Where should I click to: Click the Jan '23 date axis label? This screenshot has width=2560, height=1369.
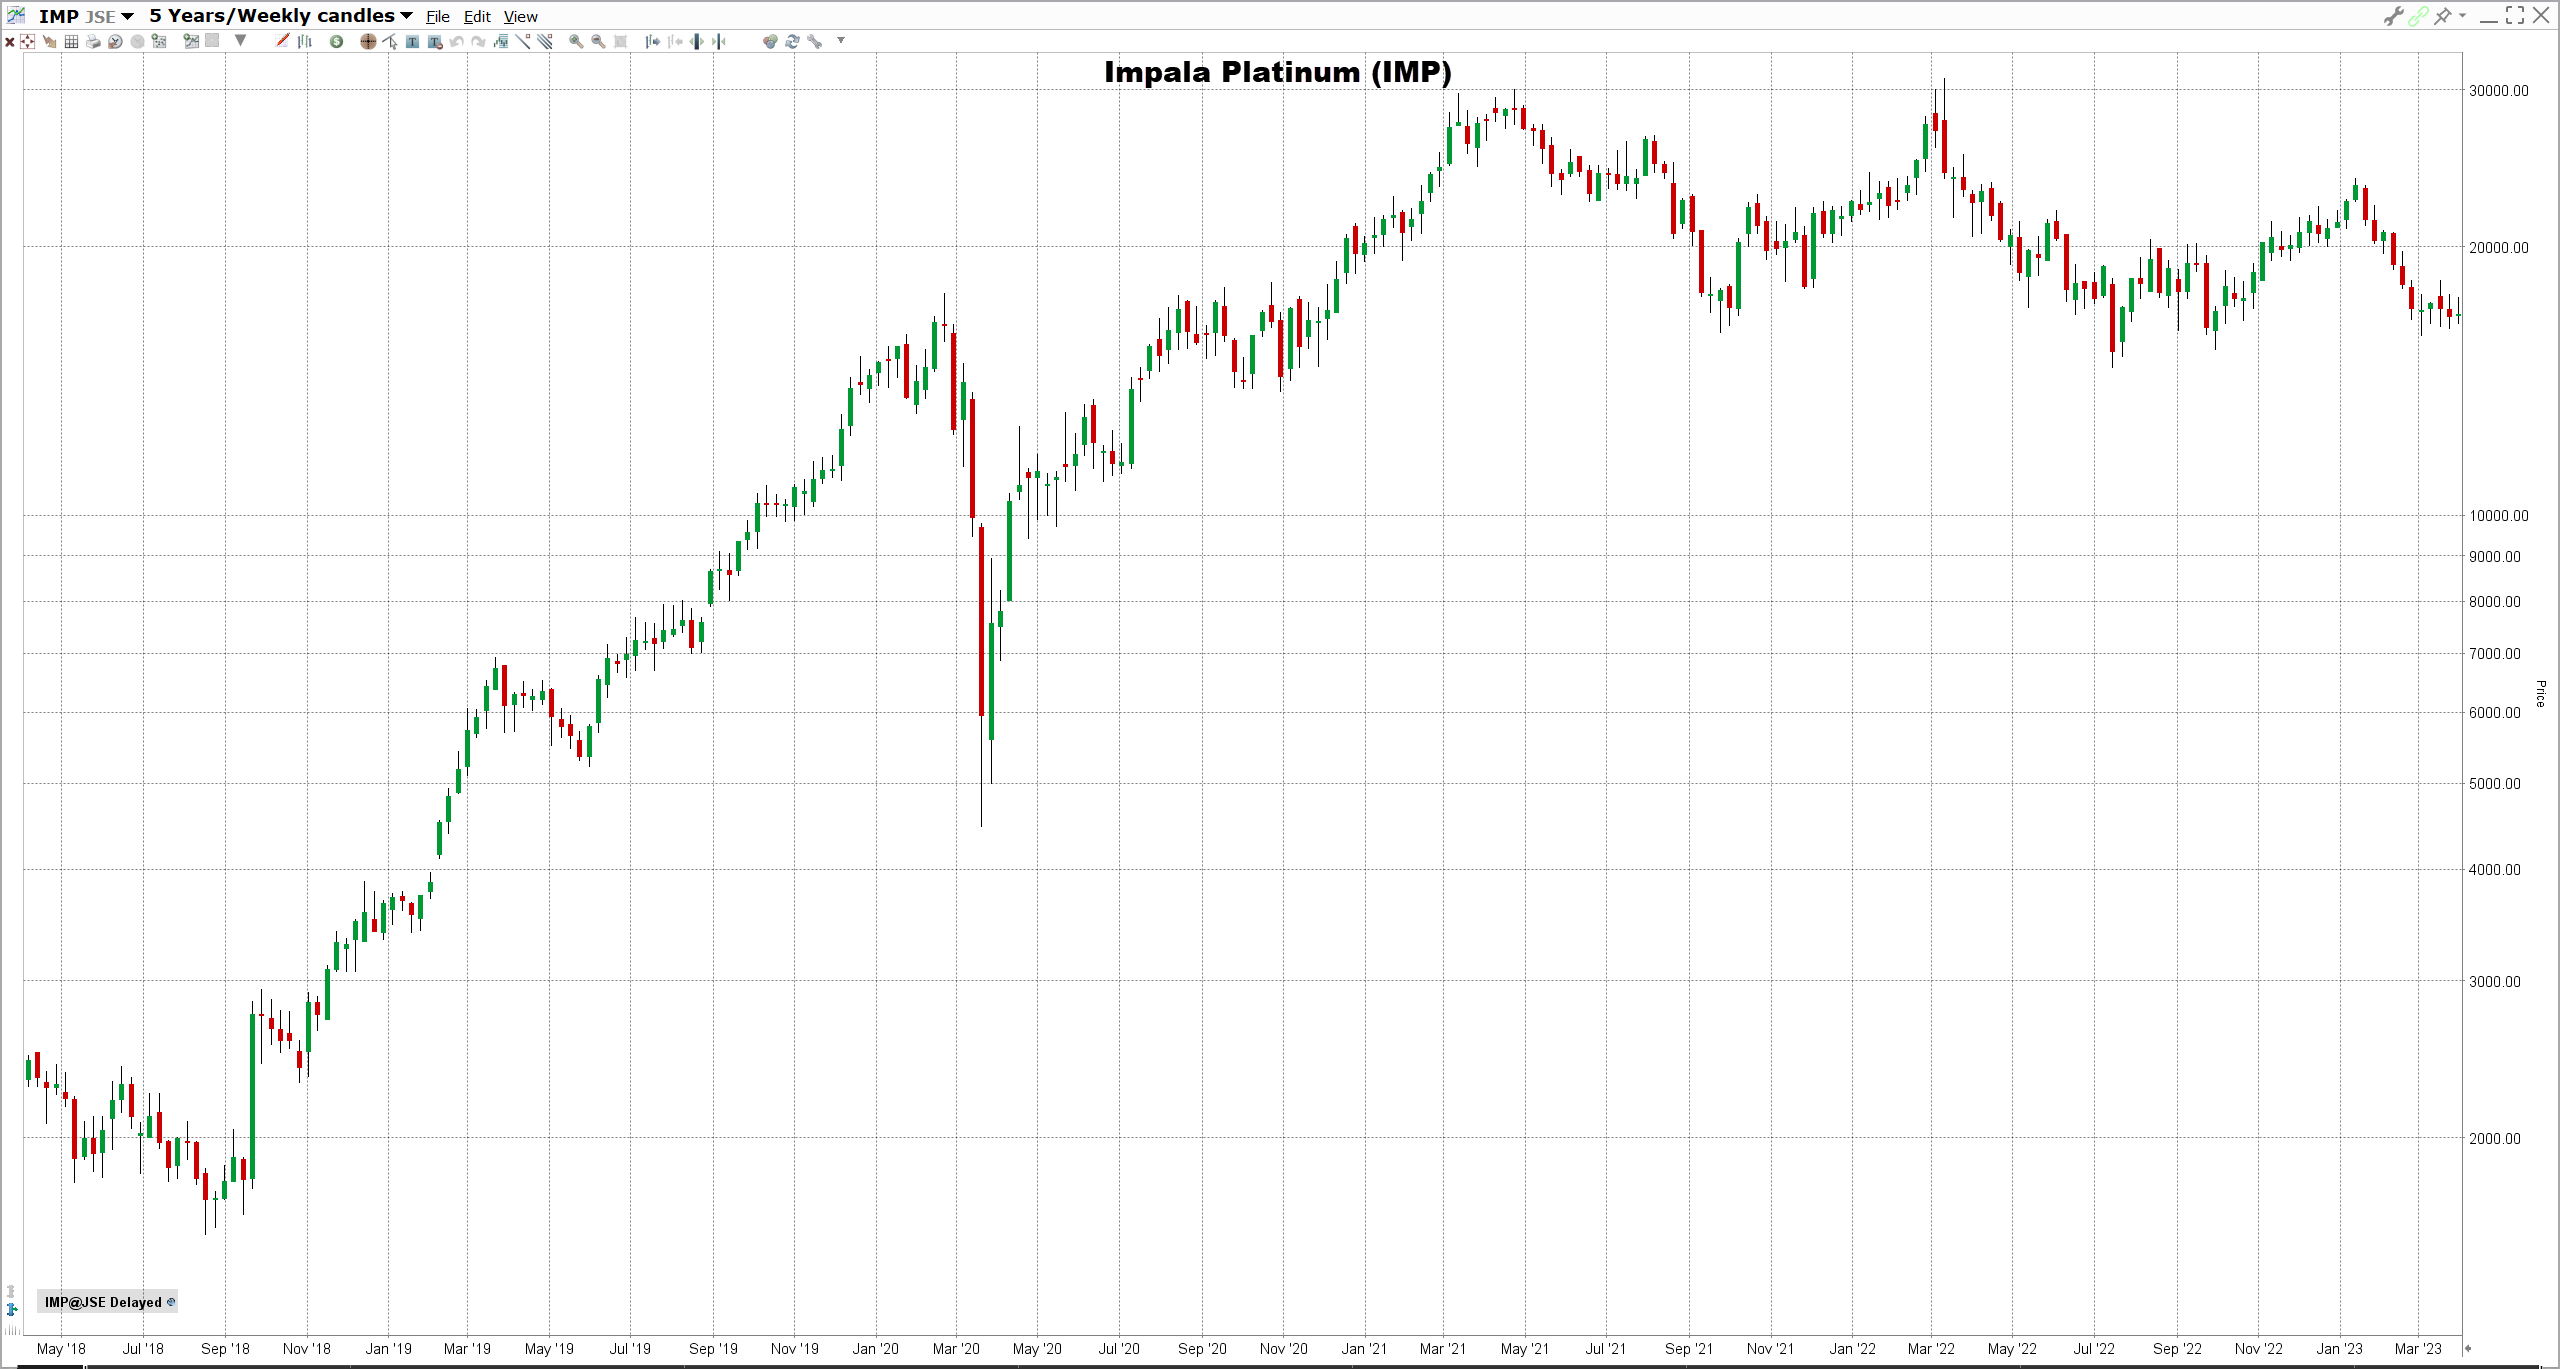(x=2339, y=1348)
